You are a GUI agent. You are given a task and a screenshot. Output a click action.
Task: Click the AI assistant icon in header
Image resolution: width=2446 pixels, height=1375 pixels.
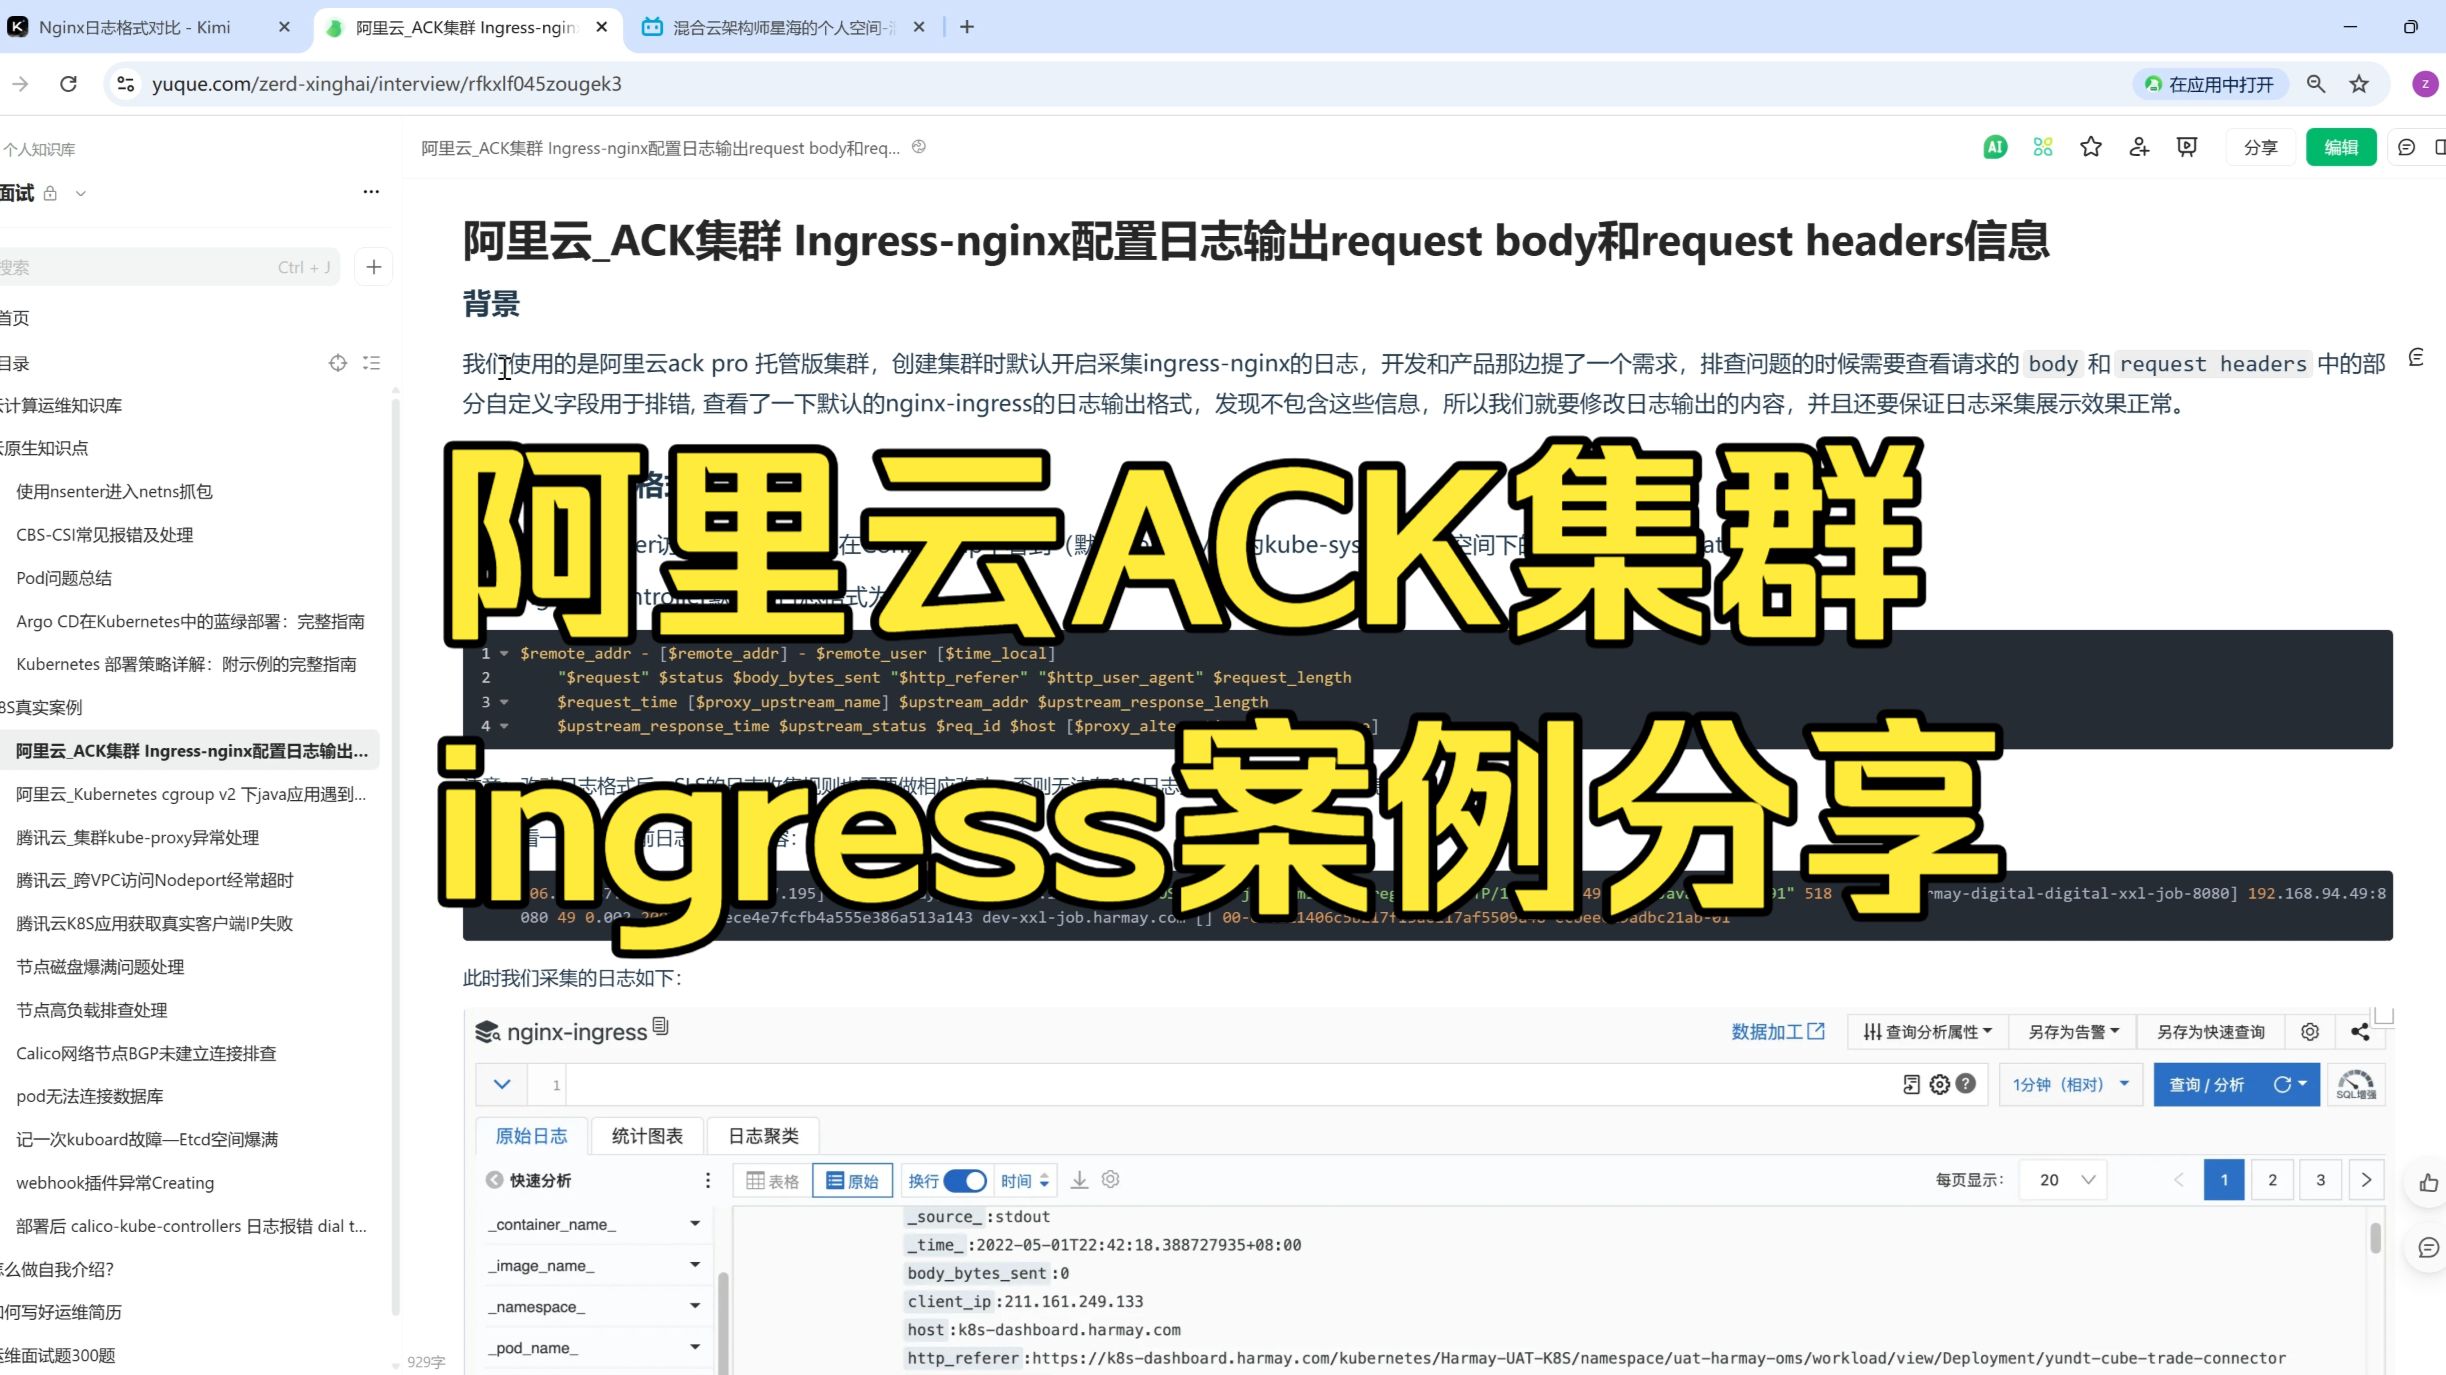pyautogui.click(x=1995, y=147)
